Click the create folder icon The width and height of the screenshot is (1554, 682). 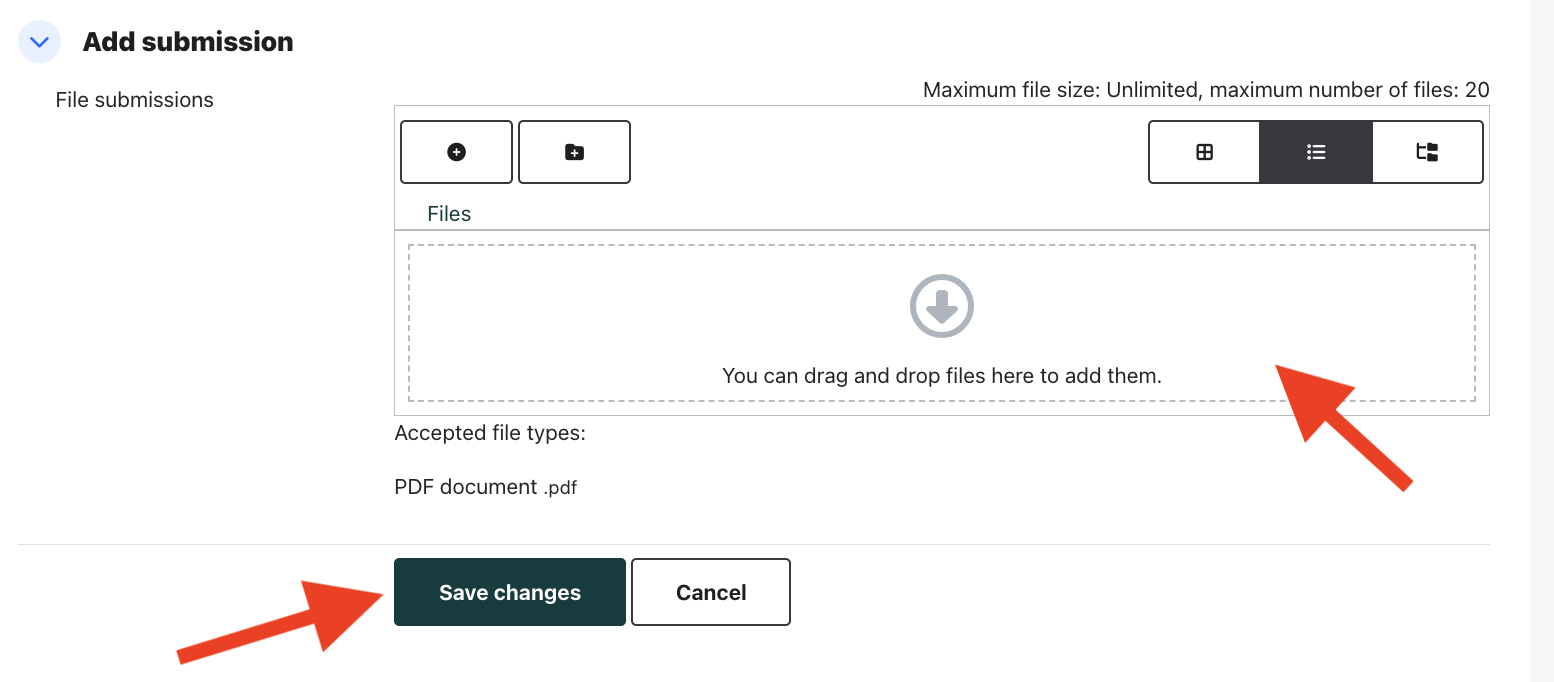(574, 152)
